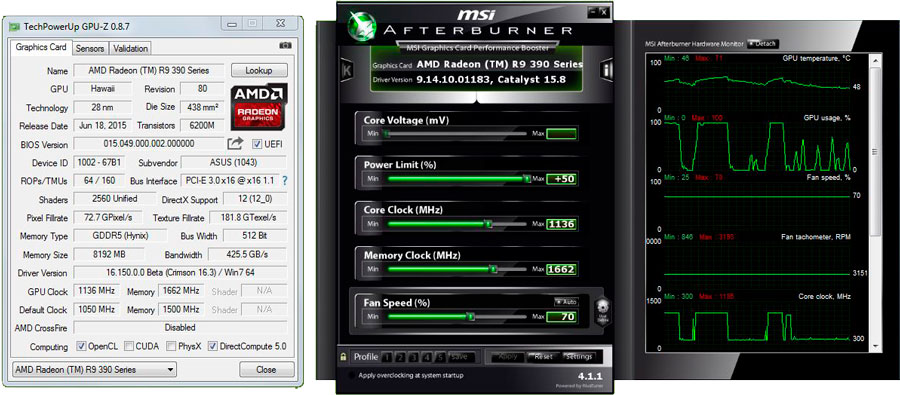Image resolution: width=900 pixels, height=395 pixels.
Task: Toggle the profile lock padlock icon
Action: click(343, 357)
